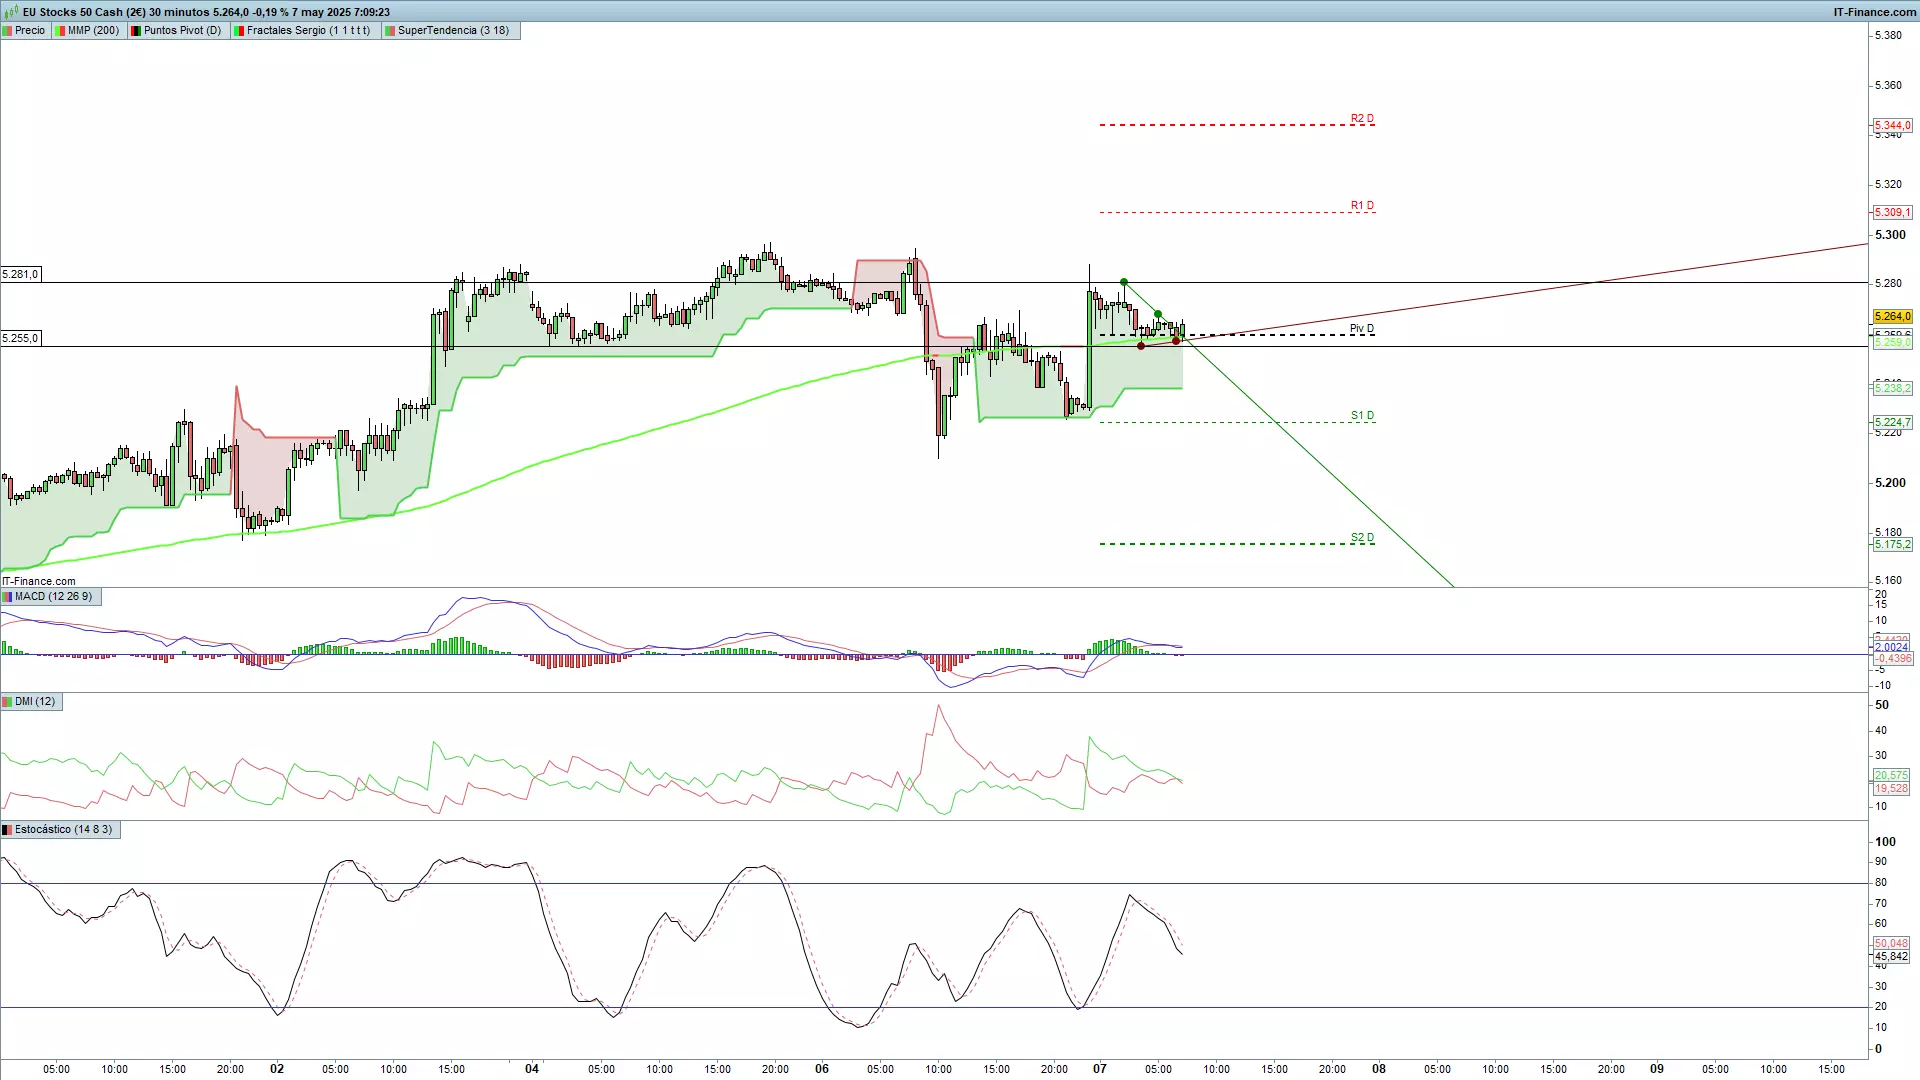
Task: Open the MACD (12 26 9) panel label
Action: 50,596
